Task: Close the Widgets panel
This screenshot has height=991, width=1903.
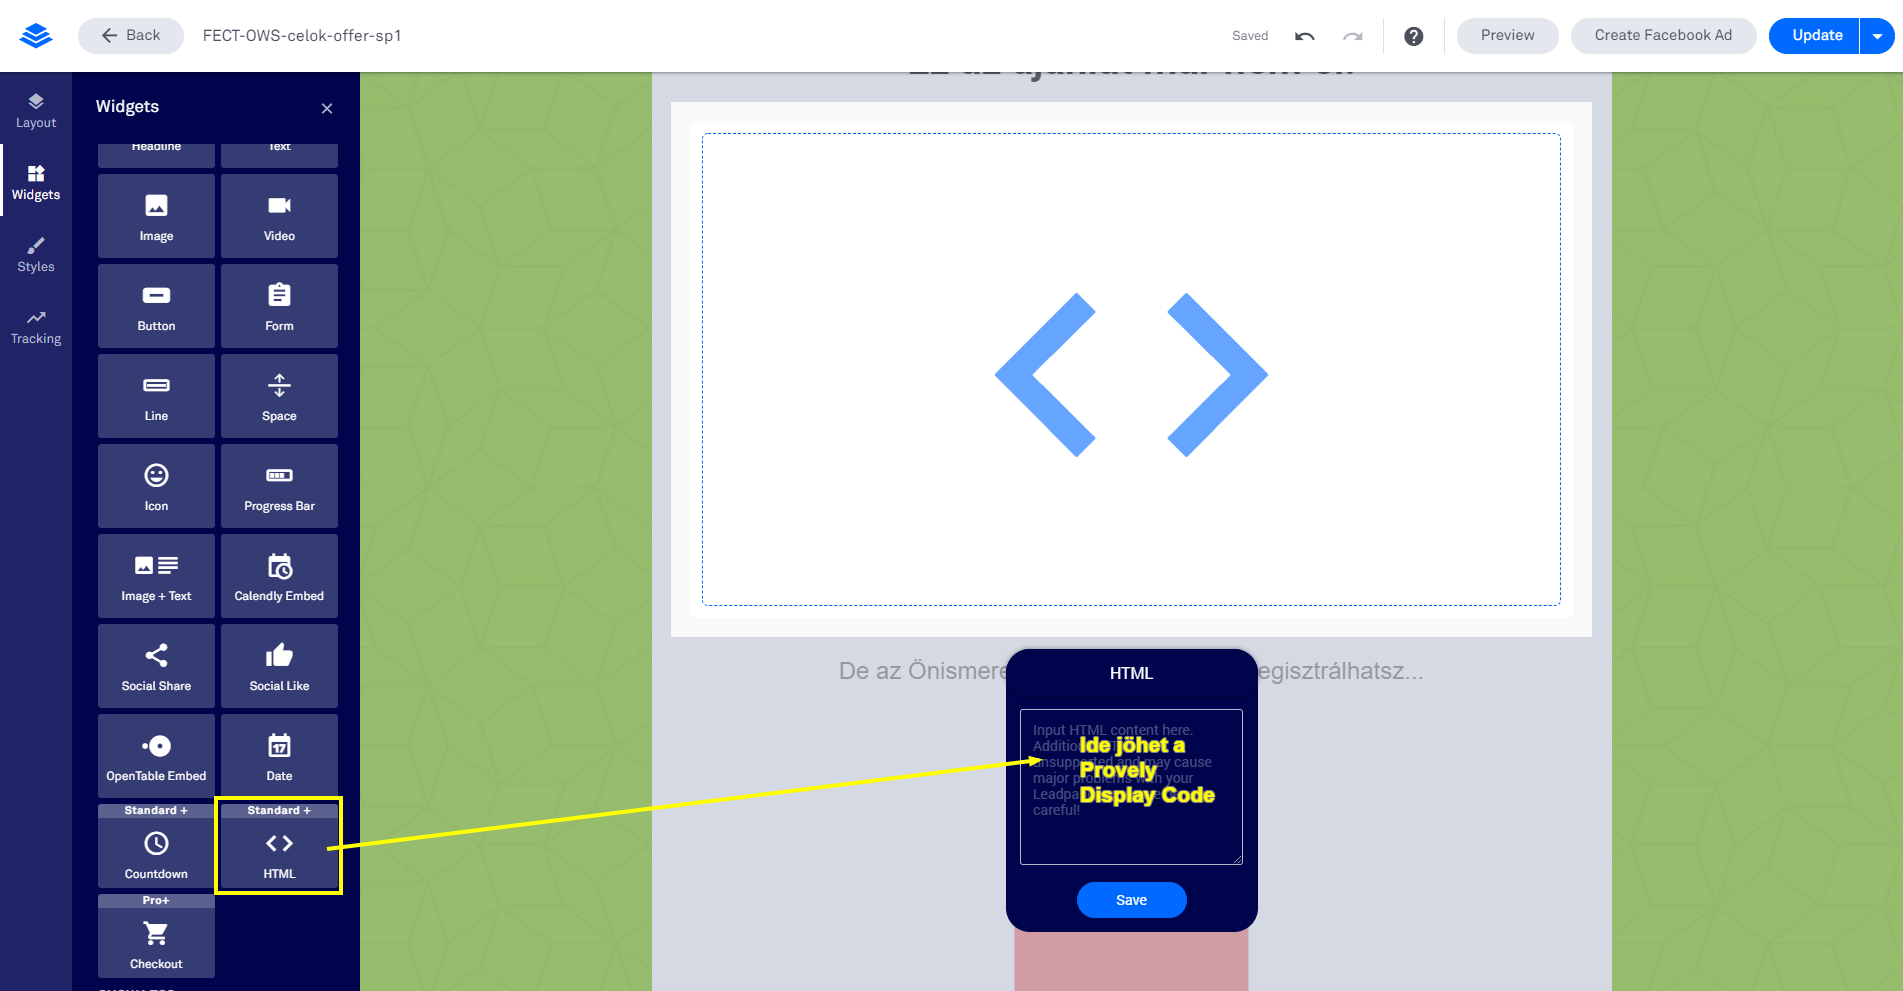Action: pos(327,108)
